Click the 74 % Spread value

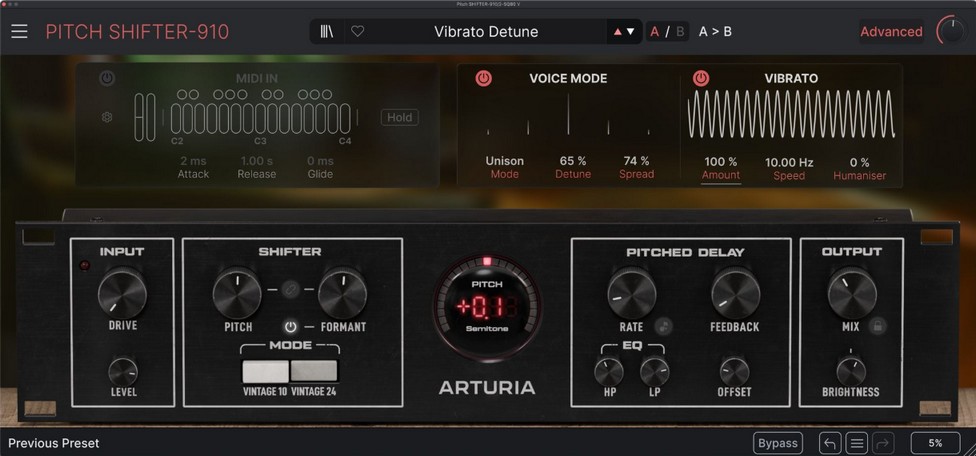[x=636, y=161]
